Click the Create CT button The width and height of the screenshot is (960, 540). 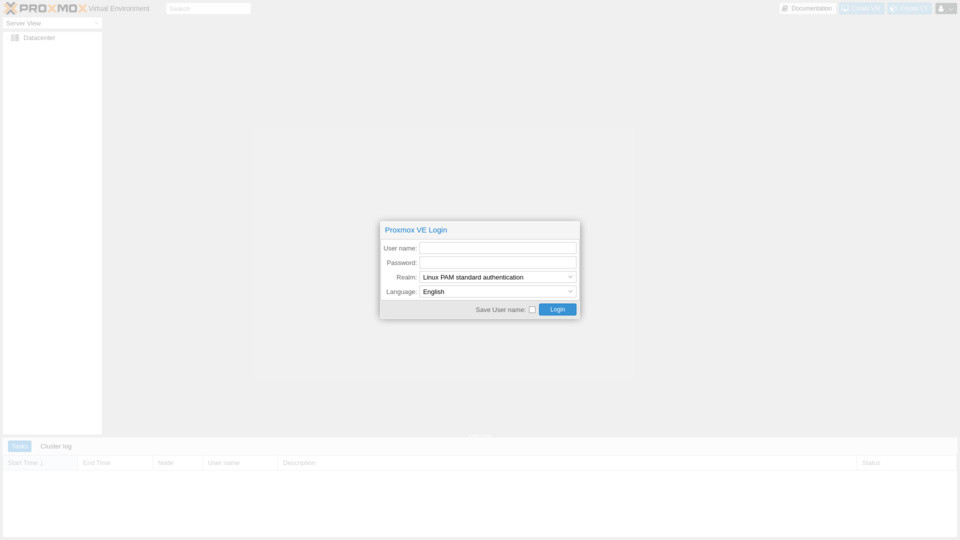[x=909, y=9]
